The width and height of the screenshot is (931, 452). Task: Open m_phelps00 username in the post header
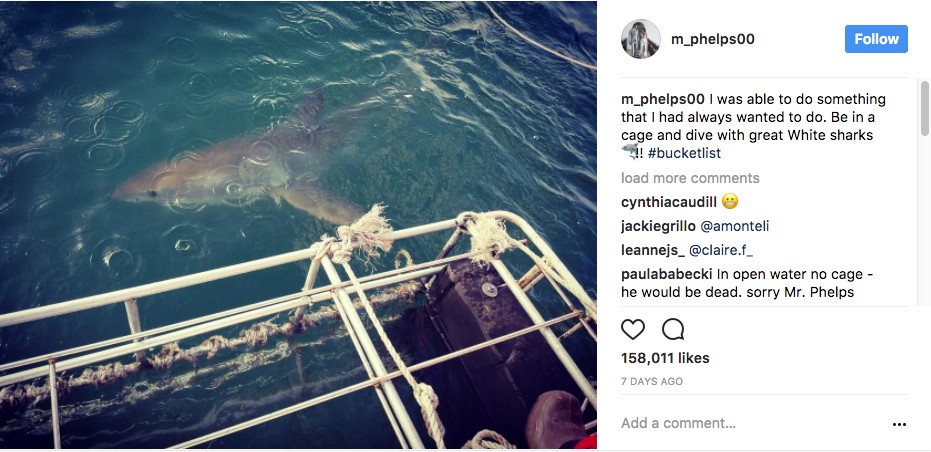pos(713,39)
